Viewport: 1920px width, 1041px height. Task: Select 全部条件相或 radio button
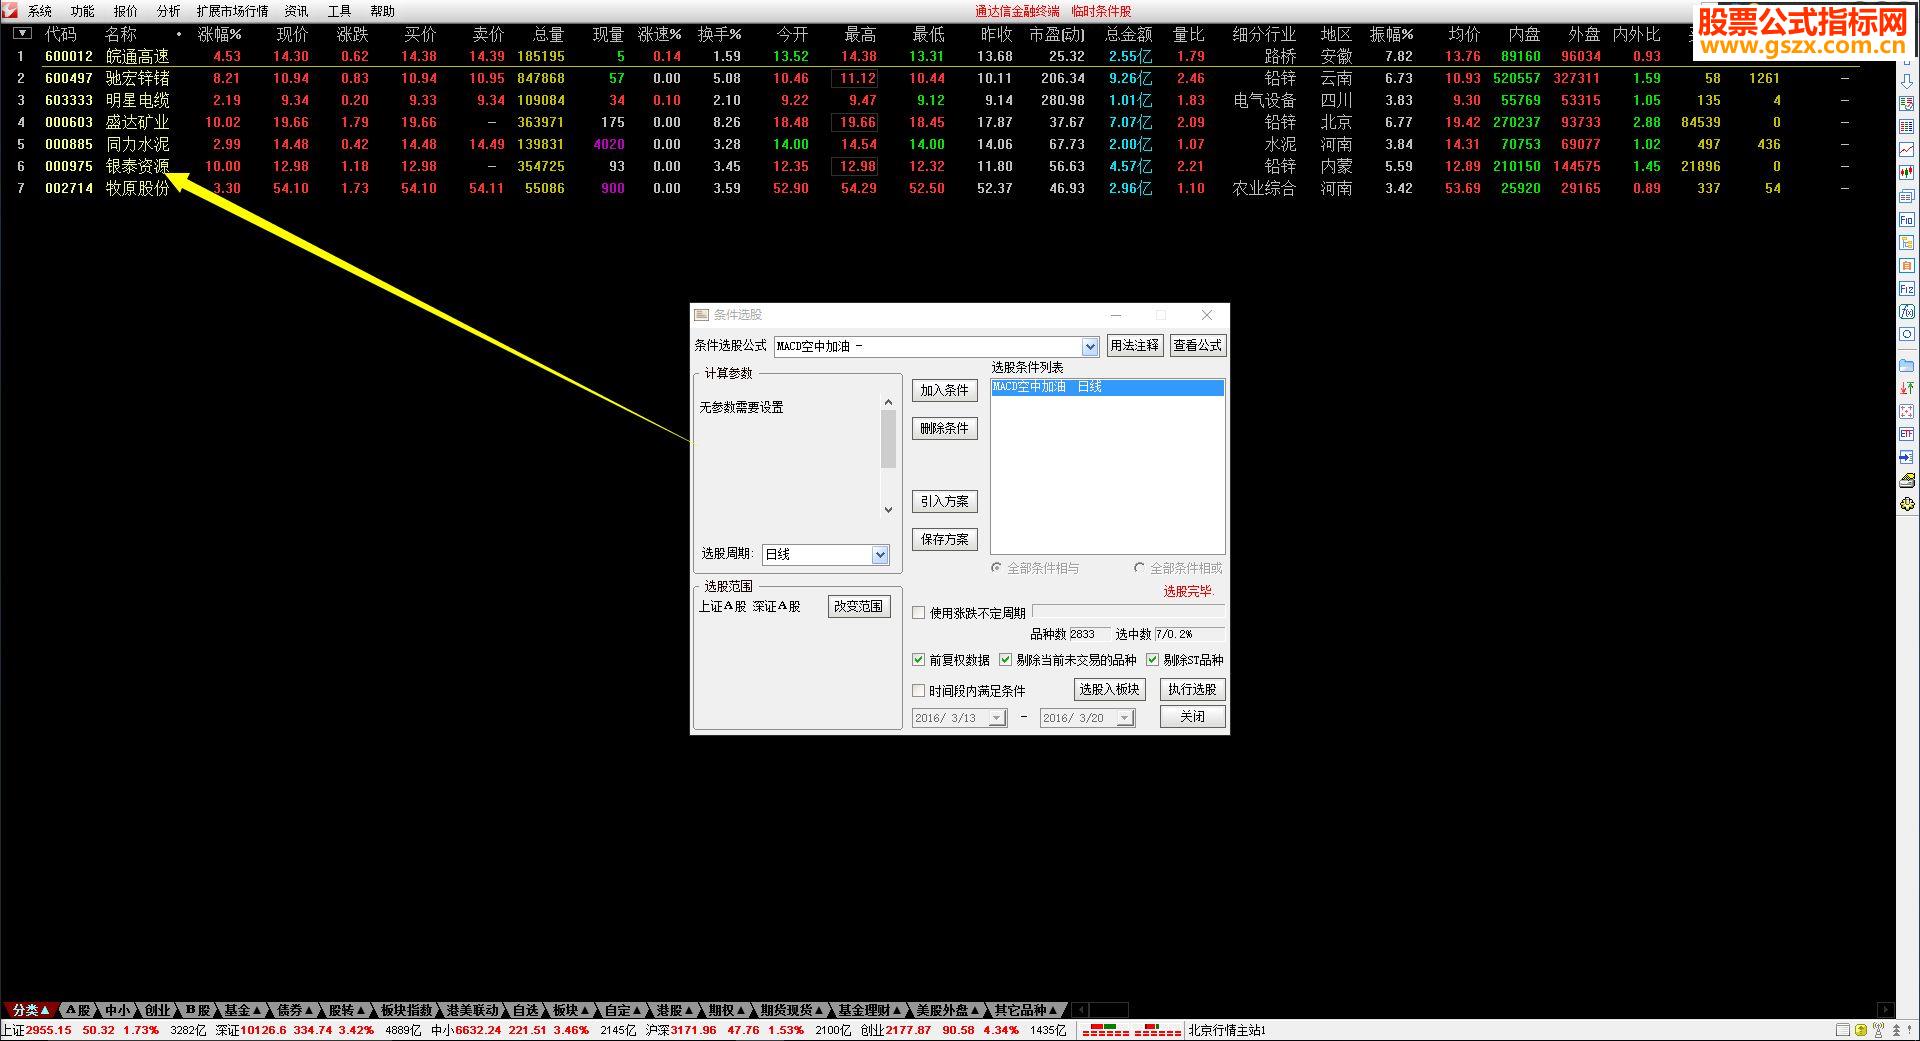click(x=1139, y=568)
